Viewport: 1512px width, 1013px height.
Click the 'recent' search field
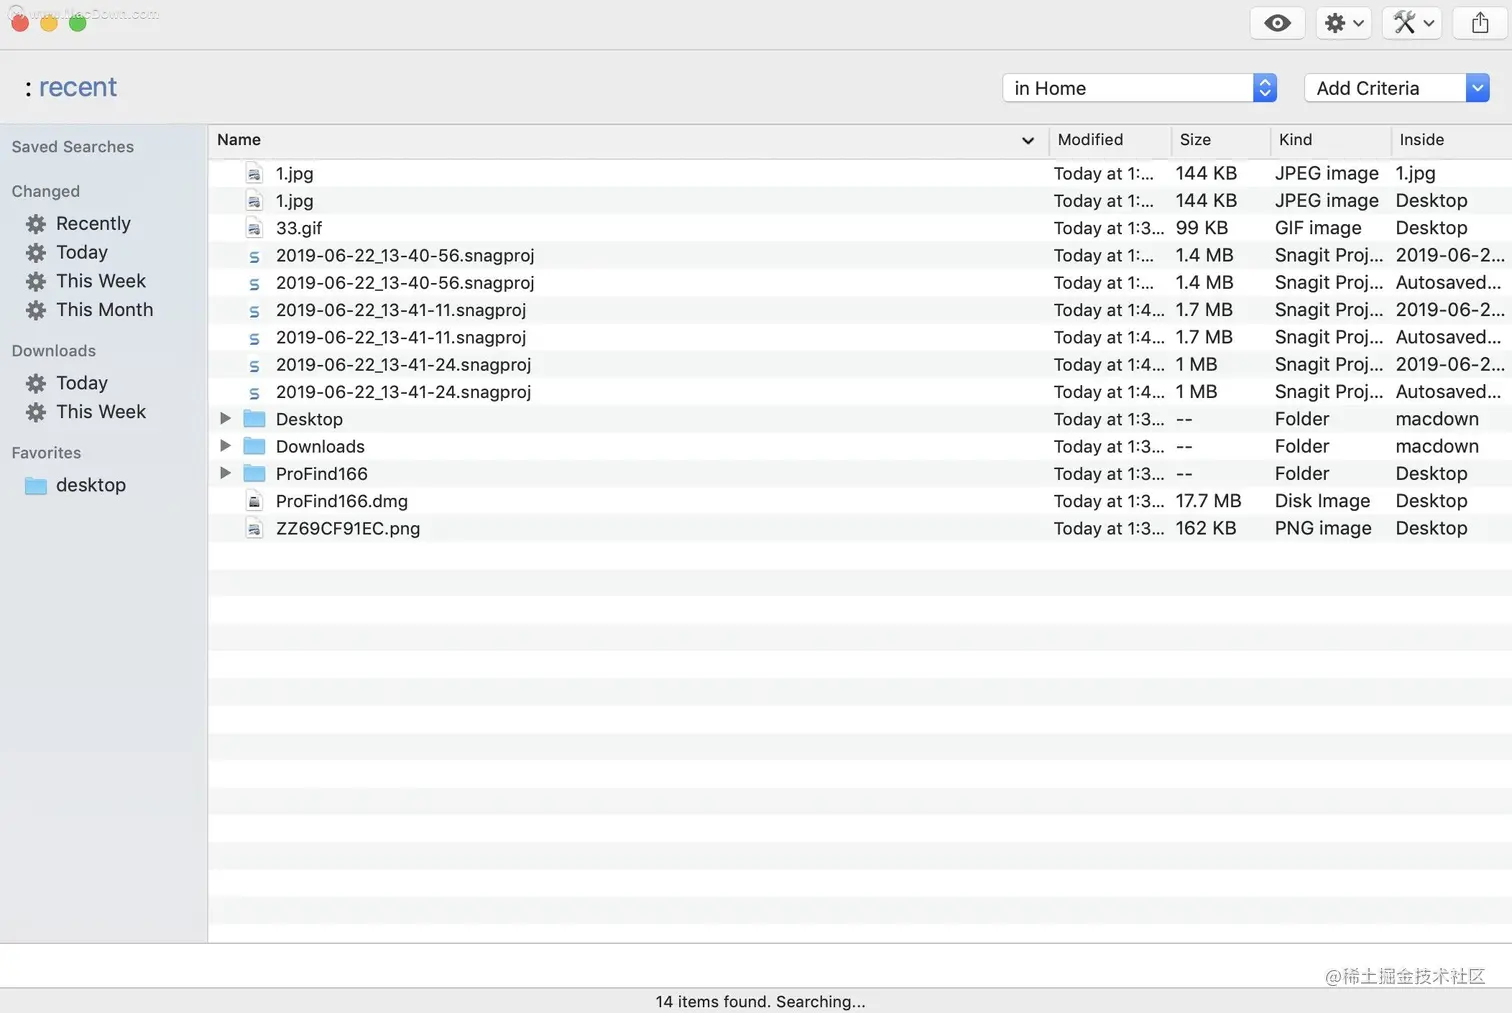tap(78, 87)
